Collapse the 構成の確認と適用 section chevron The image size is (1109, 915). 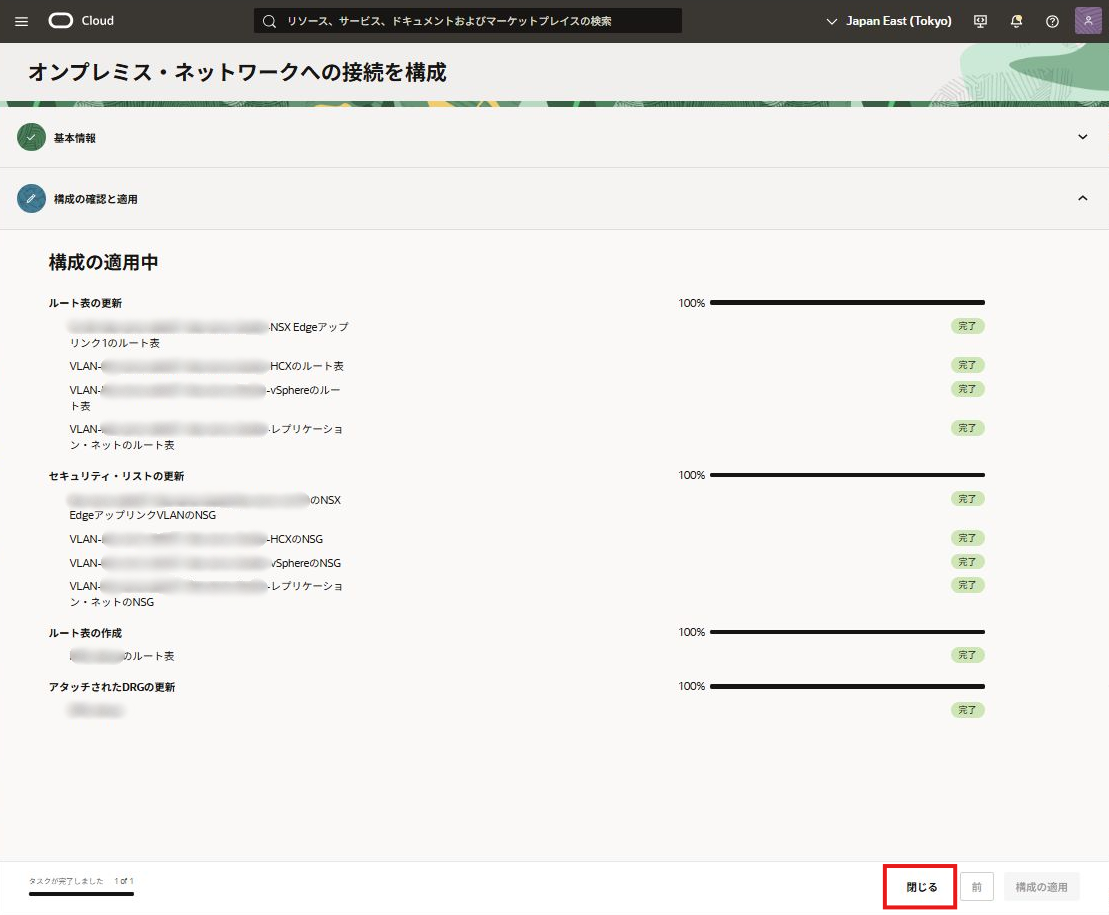pyautogui.click(x=1082, y=198)
